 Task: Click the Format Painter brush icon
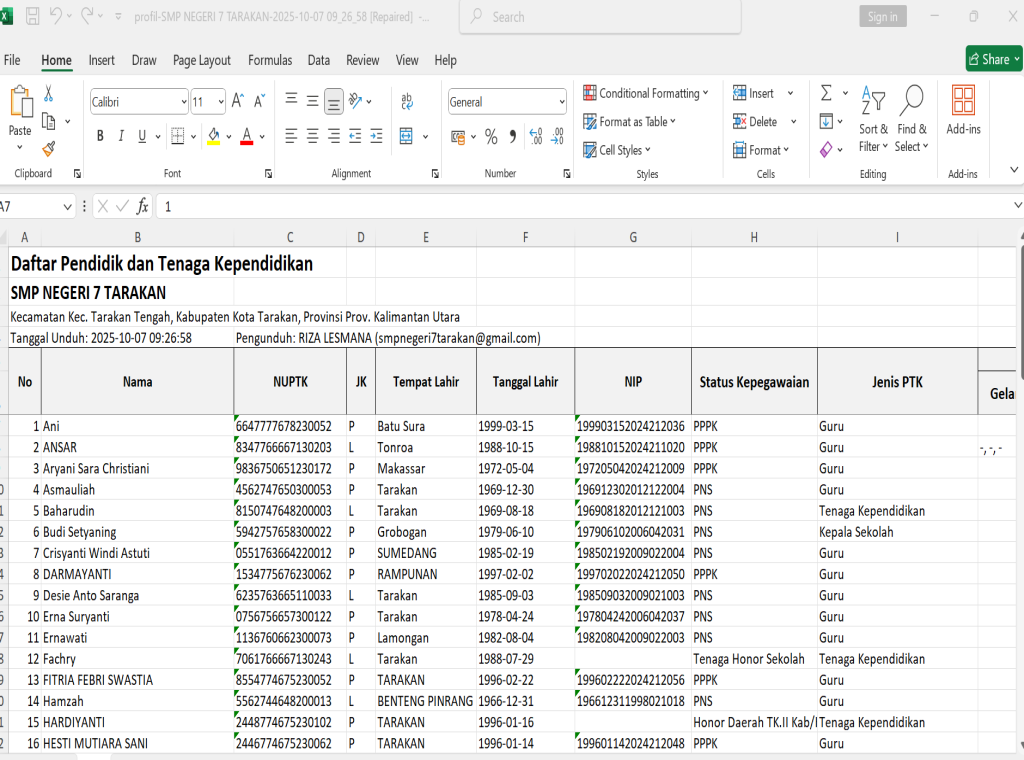48,148
